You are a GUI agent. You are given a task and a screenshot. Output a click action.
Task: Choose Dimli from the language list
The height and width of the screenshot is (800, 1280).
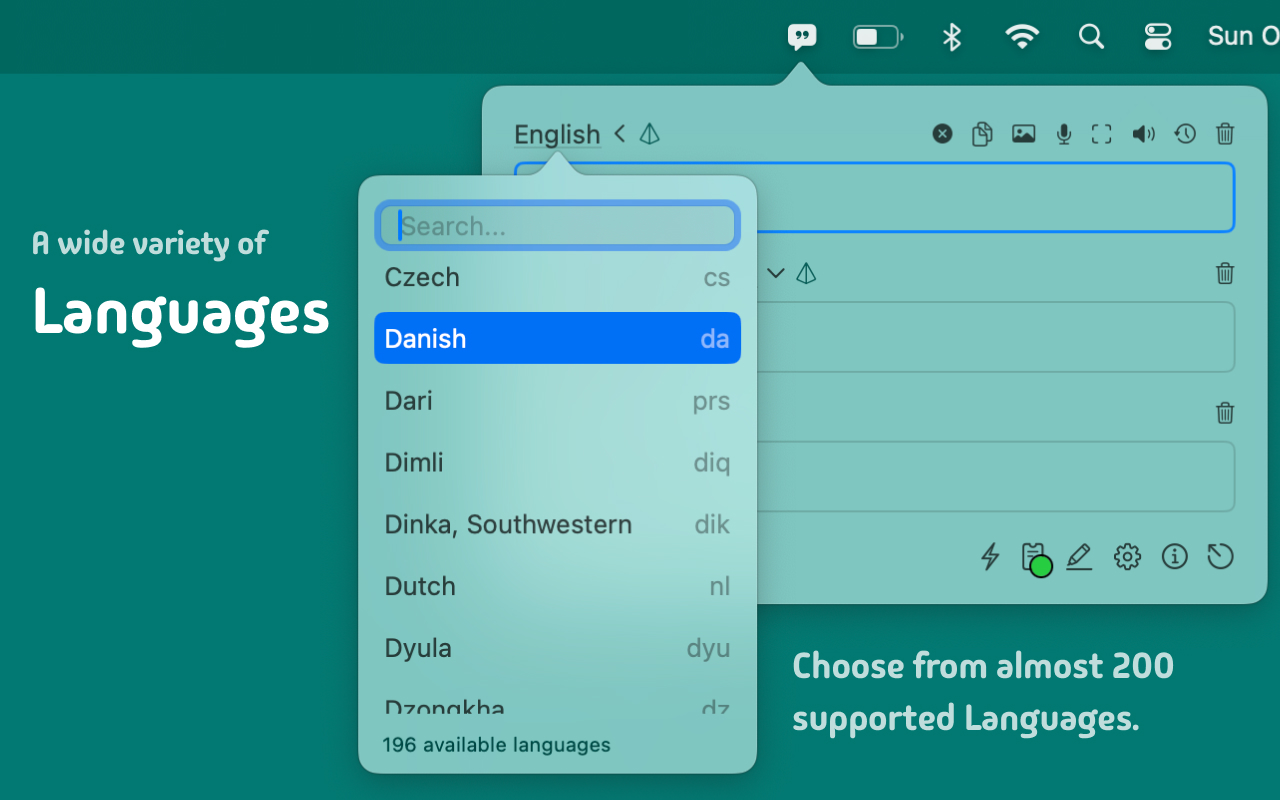(557, 463)
